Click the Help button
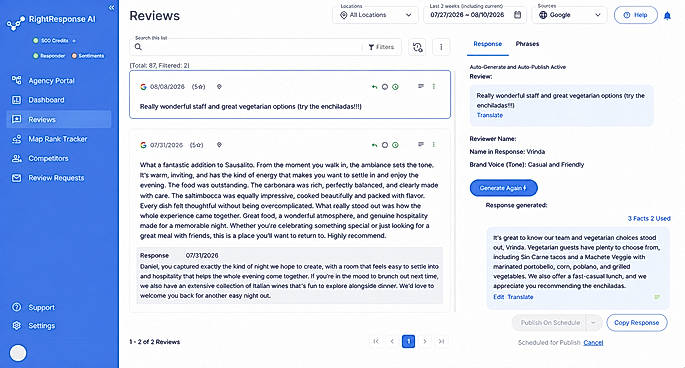This screenshot has height=368, width=685. (635, 15)
